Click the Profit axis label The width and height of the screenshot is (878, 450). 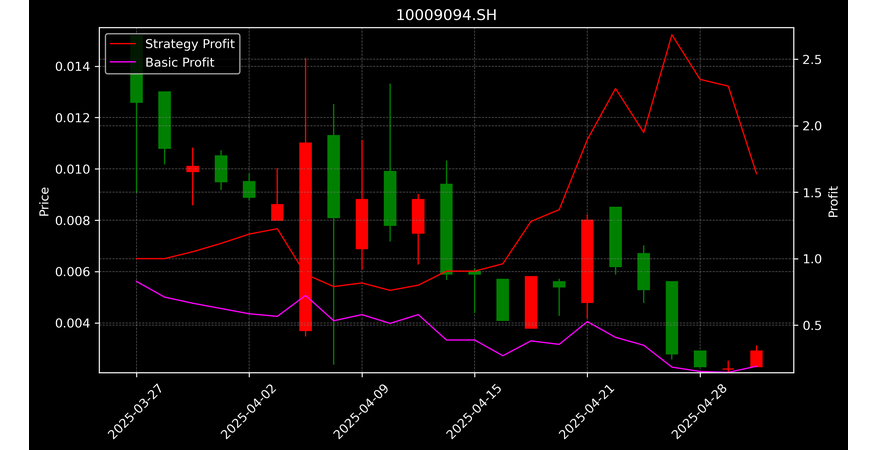pyautogui.click(x=833, y=201)
